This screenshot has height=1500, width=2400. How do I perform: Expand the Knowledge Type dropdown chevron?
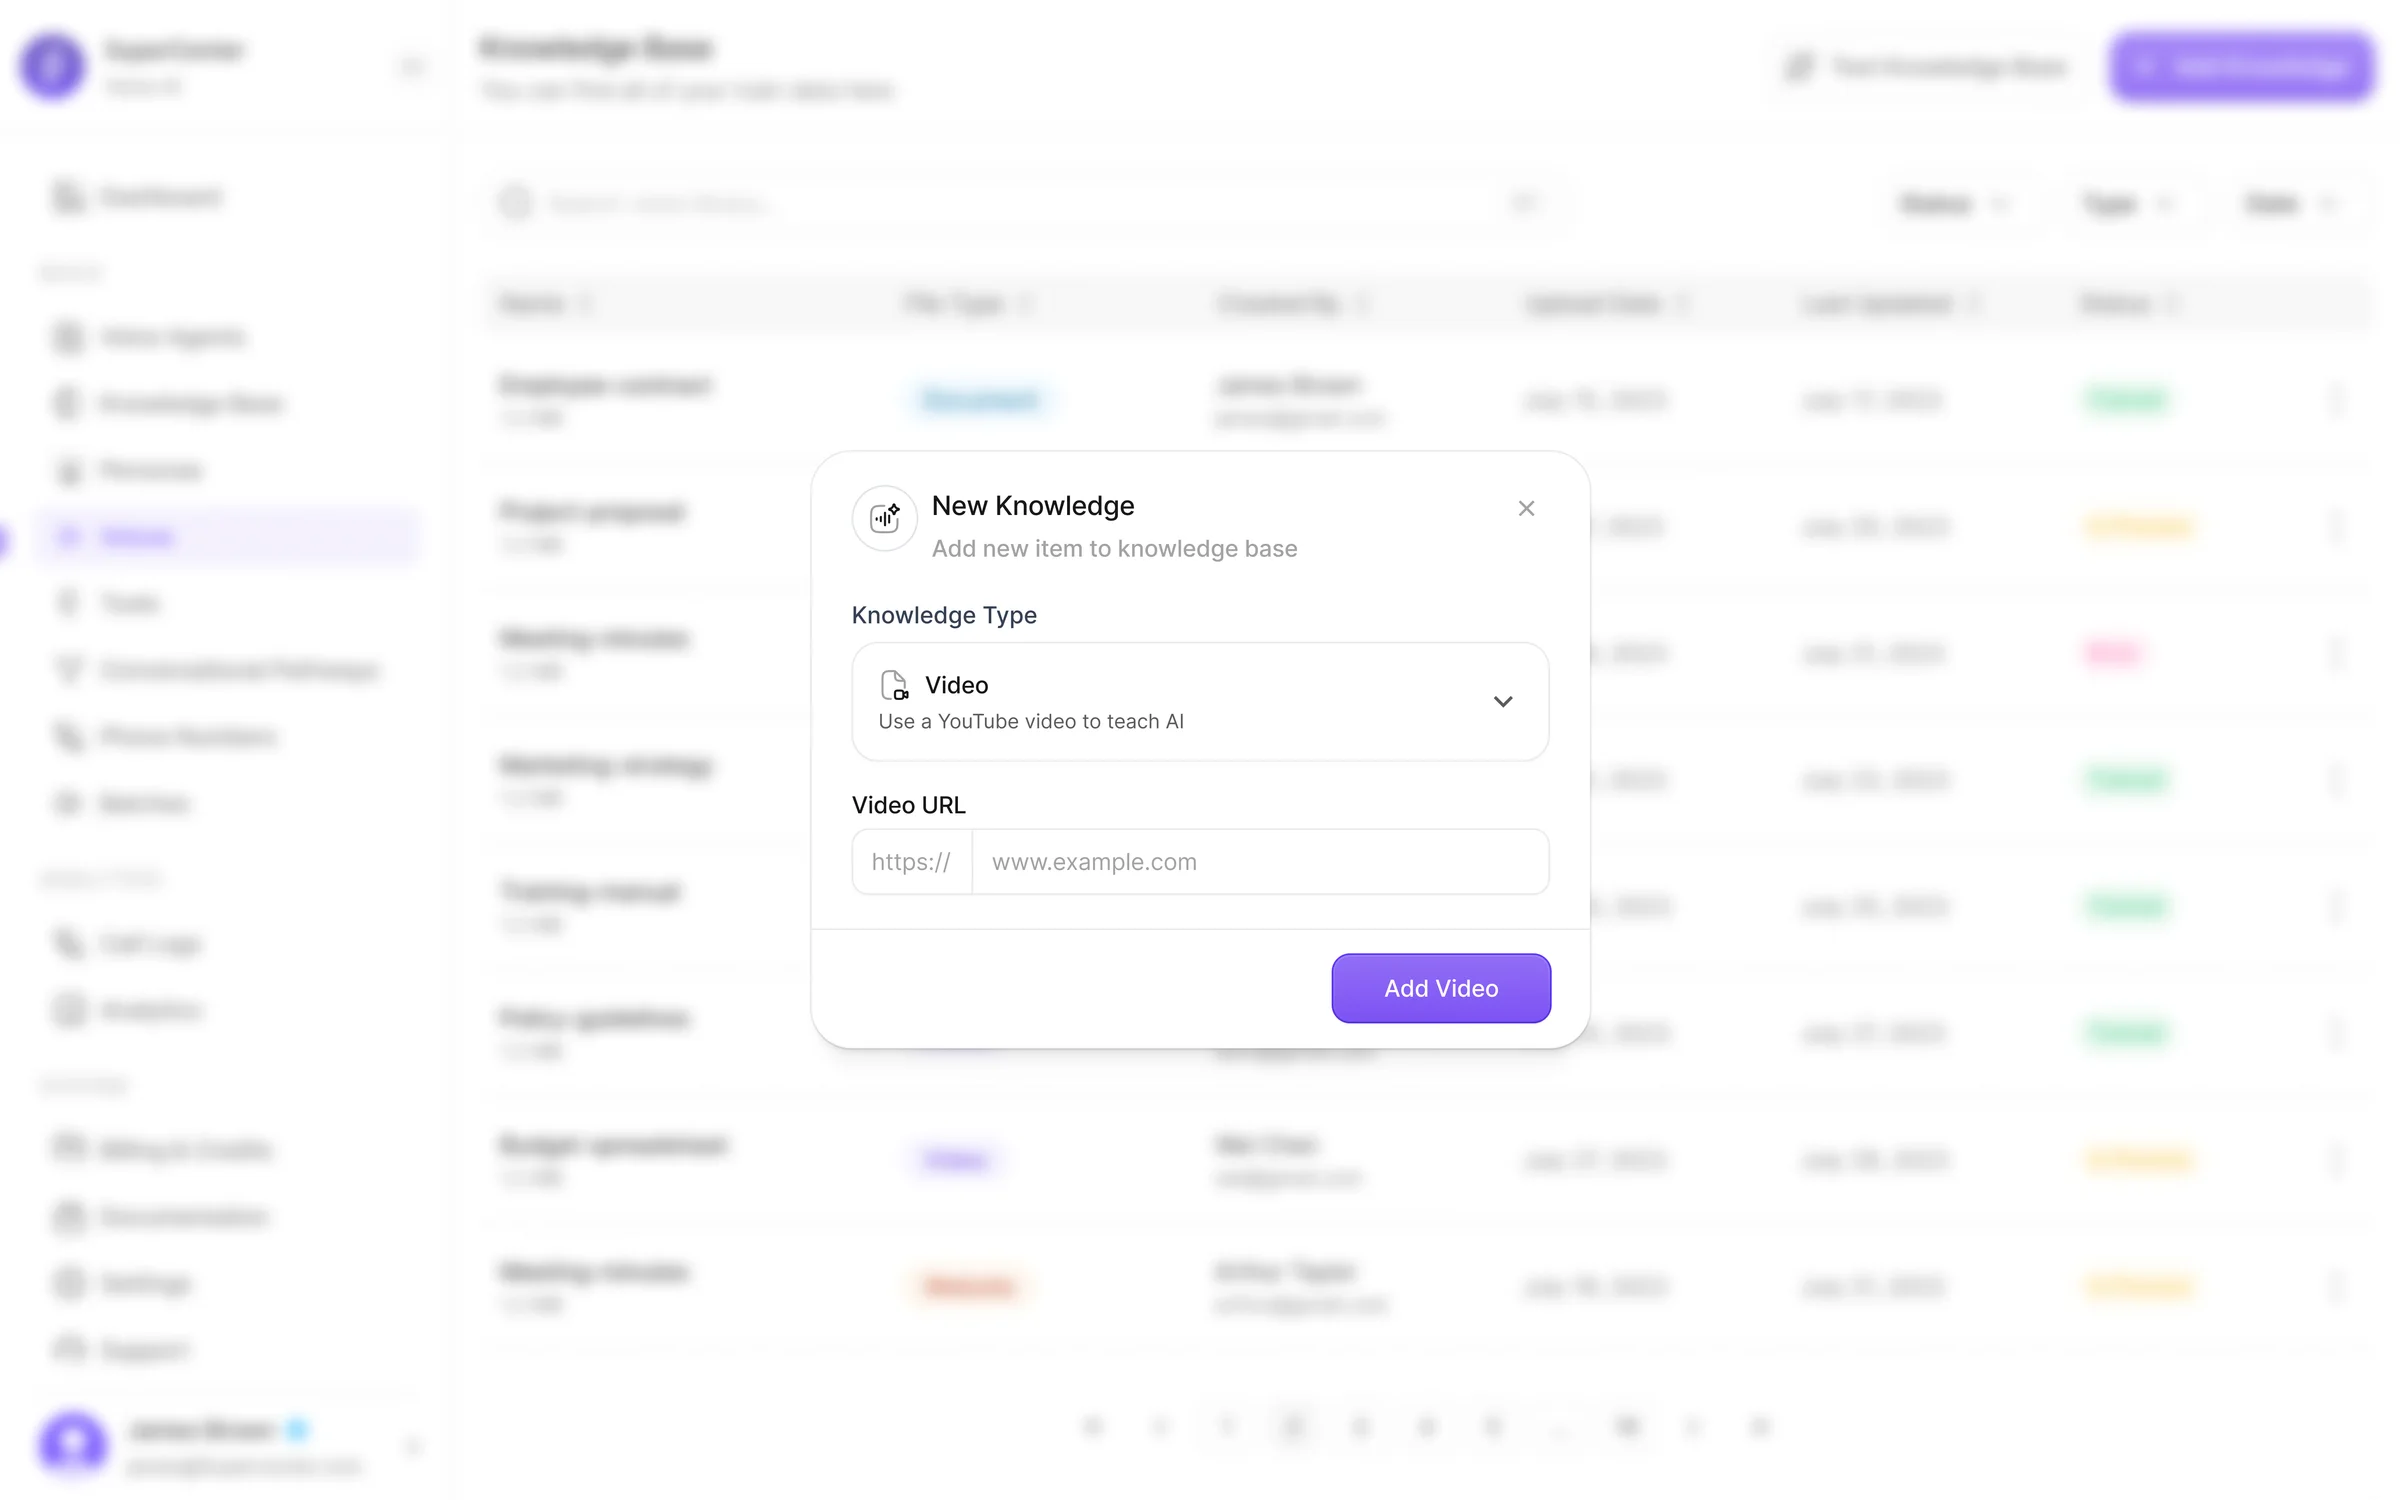1504,701
